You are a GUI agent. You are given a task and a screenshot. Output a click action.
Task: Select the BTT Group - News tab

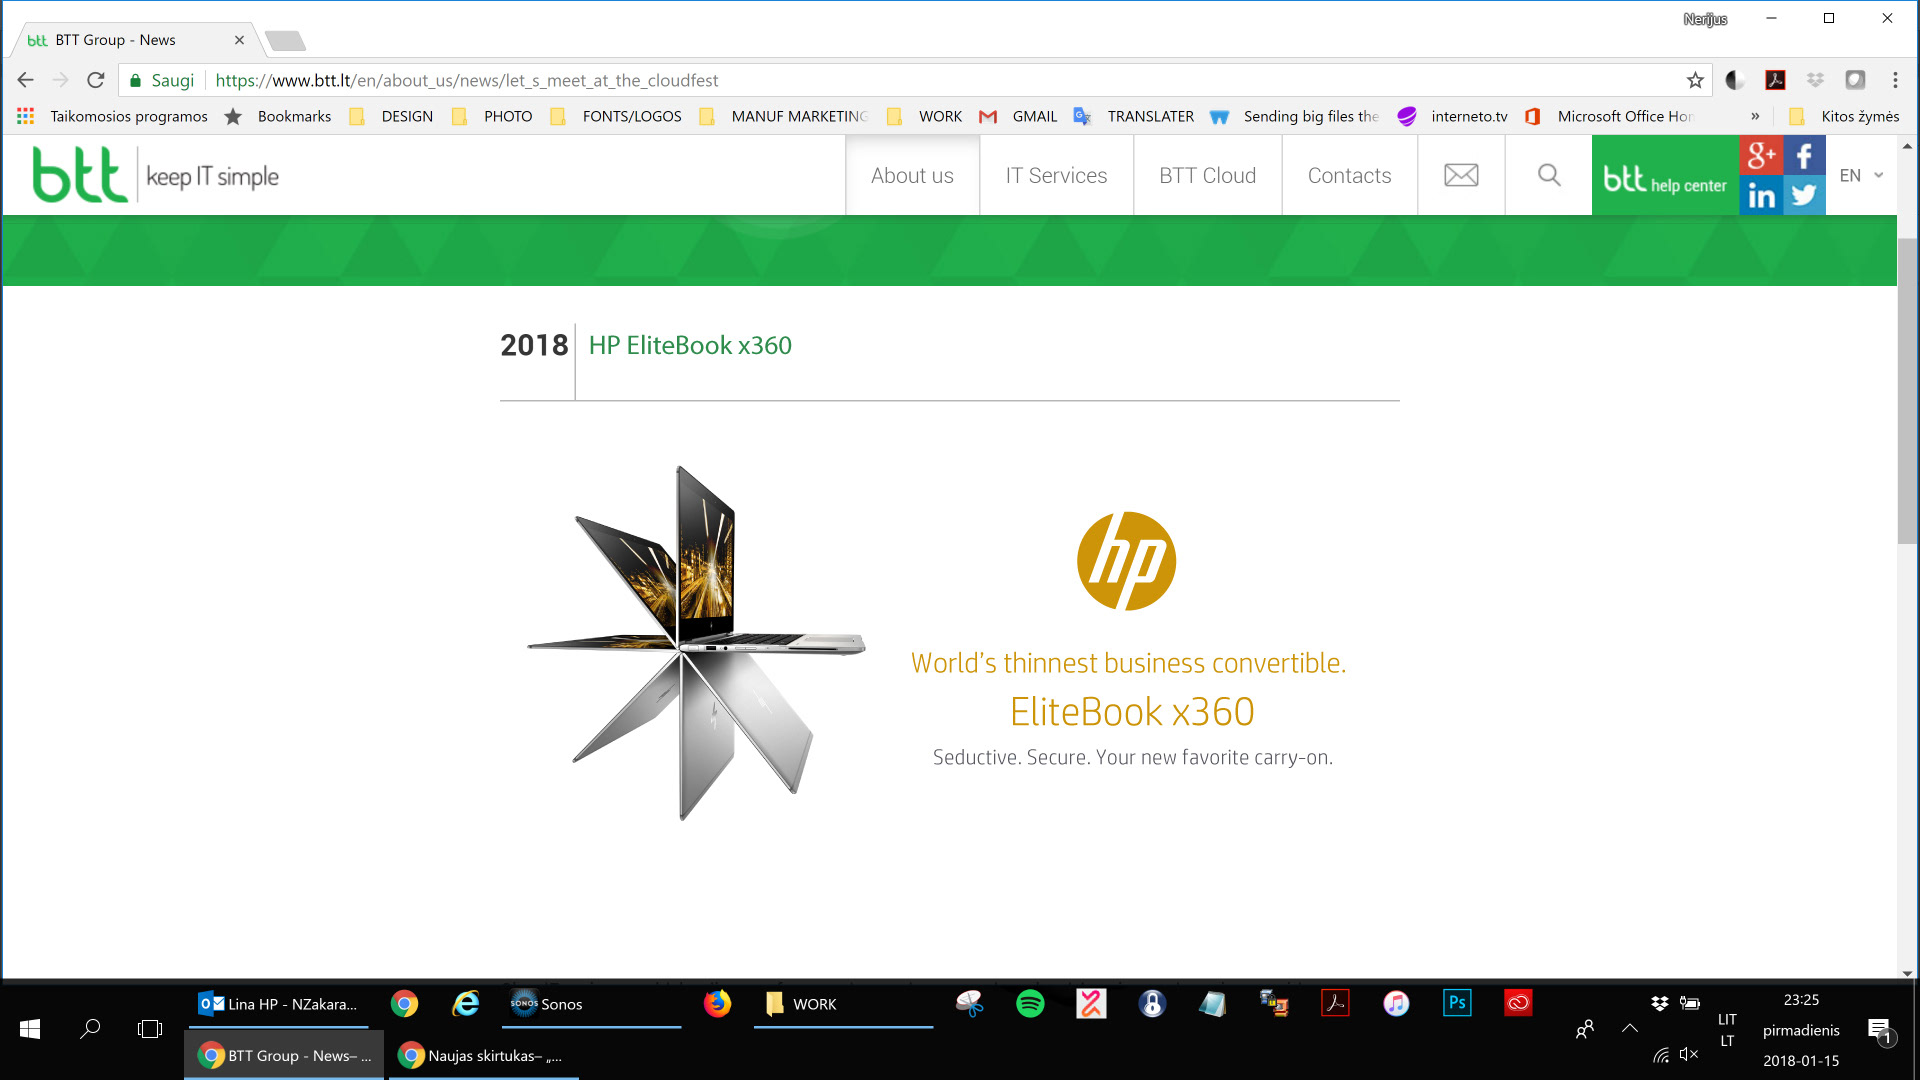[x=136, y=40]
